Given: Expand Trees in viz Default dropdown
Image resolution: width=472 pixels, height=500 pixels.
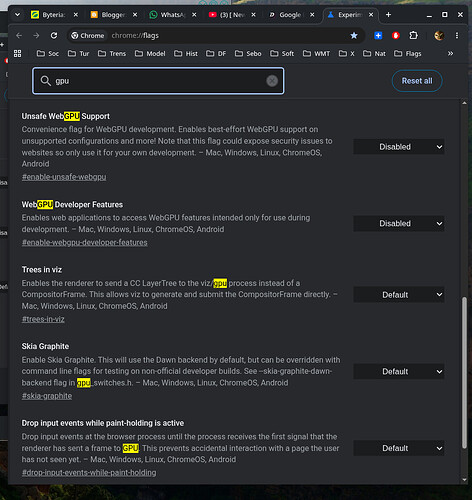Looking at the screenshot, I should (399, 295).
